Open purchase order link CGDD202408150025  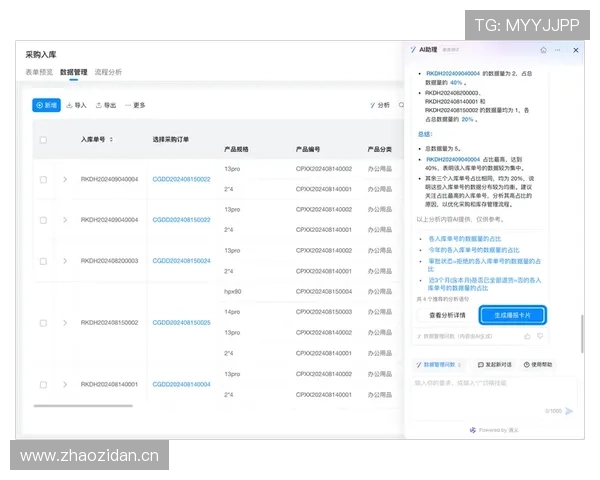[181, 323]
